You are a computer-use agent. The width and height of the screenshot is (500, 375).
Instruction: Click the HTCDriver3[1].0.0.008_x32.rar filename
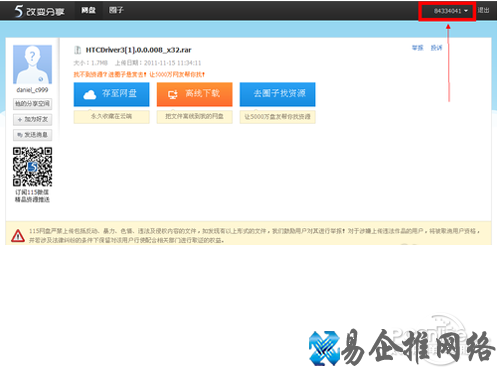point(138,50)
